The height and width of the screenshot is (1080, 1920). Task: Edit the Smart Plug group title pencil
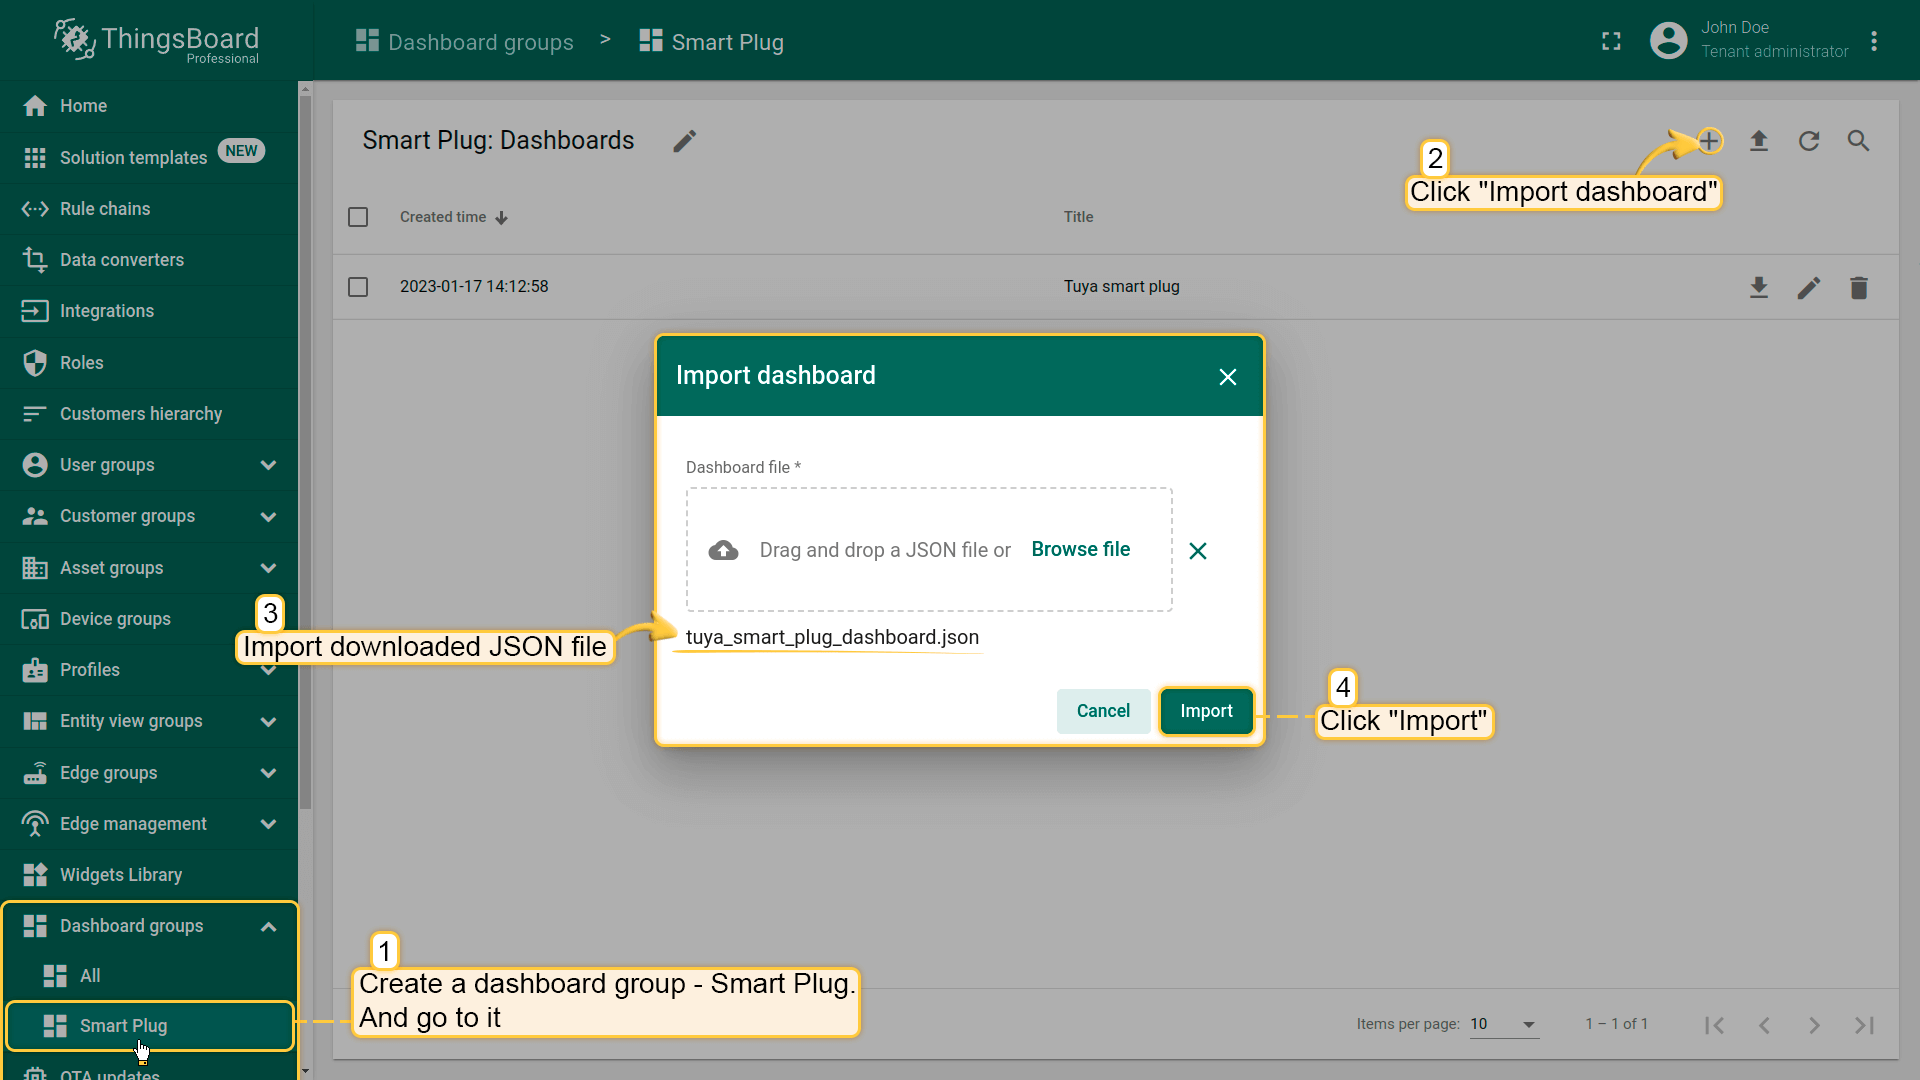point(684,141)
